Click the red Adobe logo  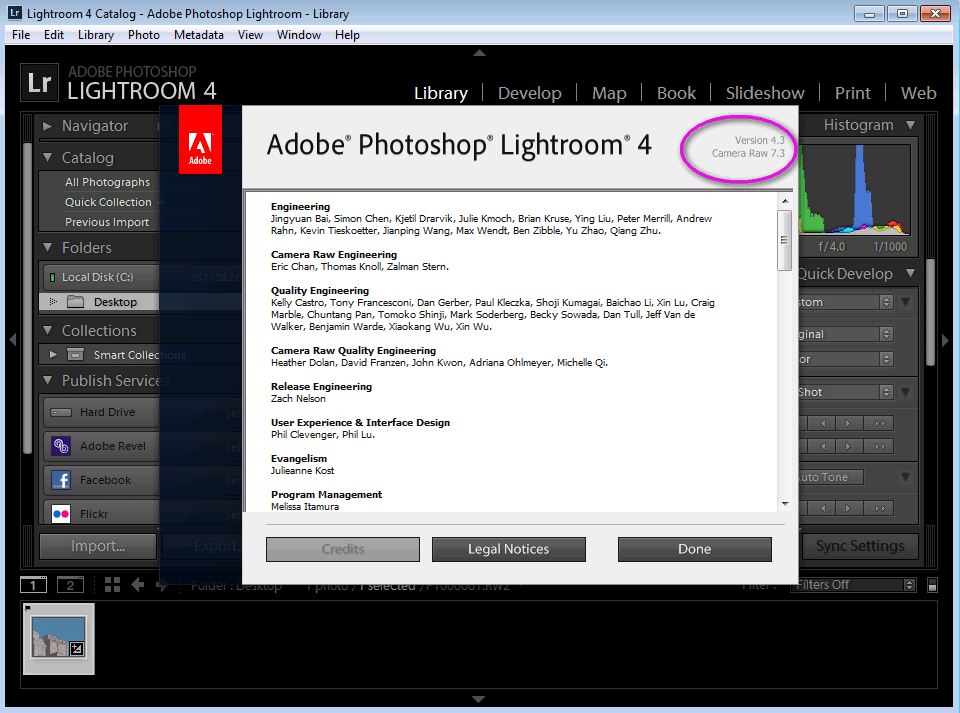(200, 140)
